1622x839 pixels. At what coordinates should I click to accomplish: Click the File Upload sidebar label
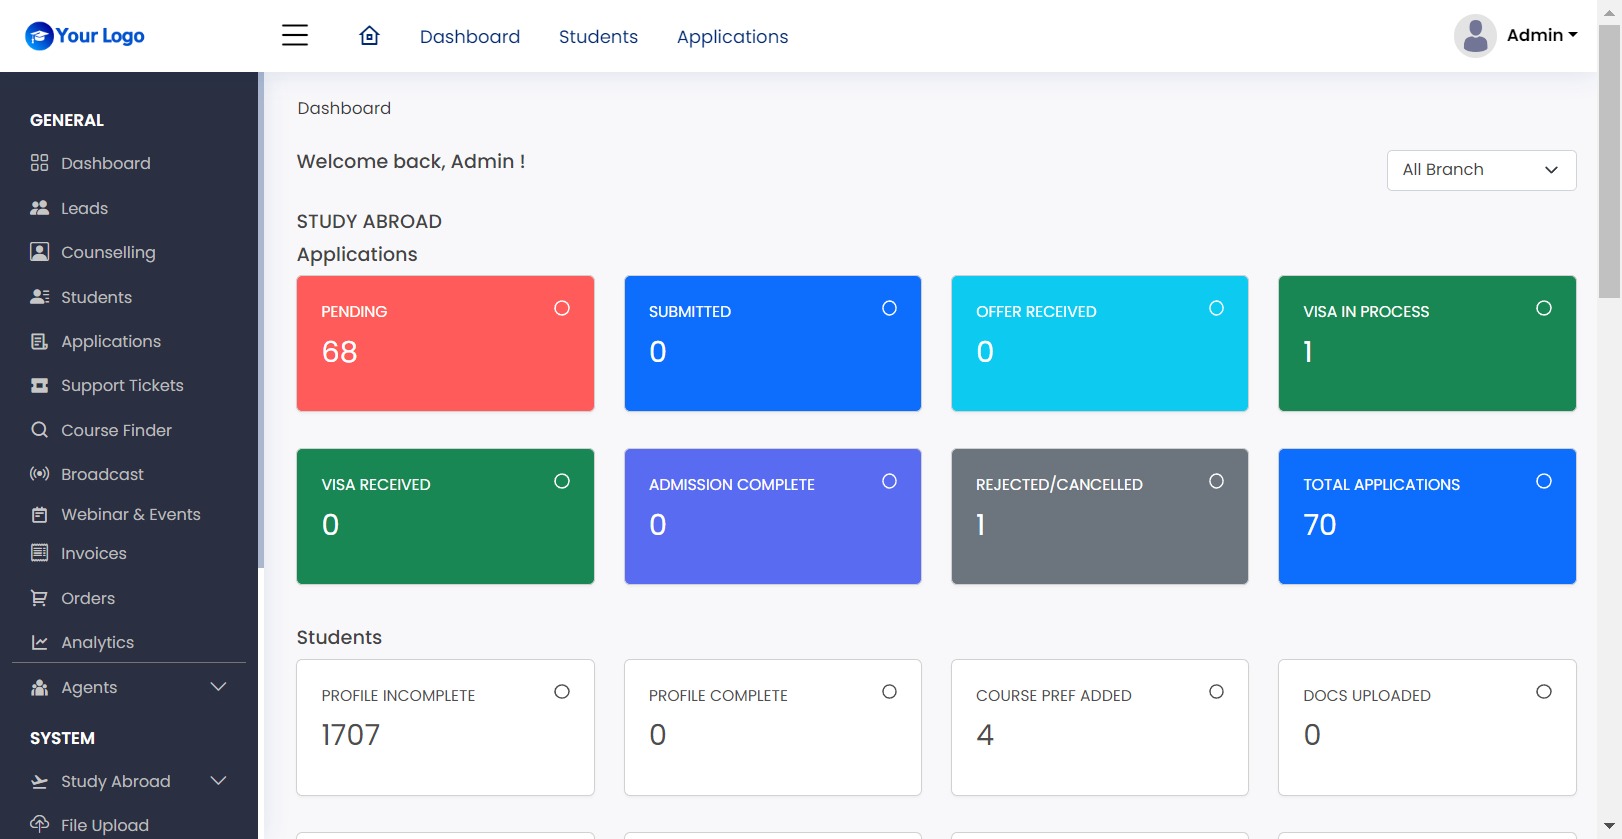[x=105, y=825]
